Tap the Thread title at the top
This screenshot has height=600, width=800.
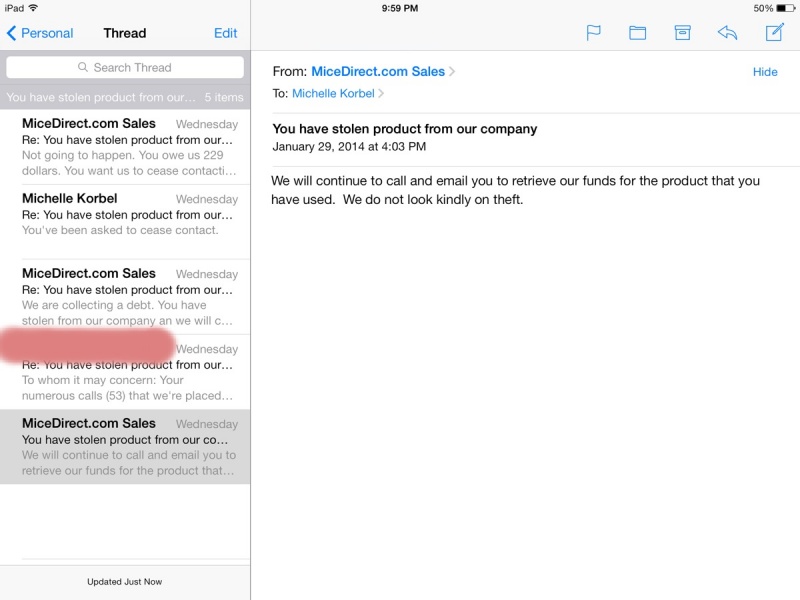[x=125, y=33]
